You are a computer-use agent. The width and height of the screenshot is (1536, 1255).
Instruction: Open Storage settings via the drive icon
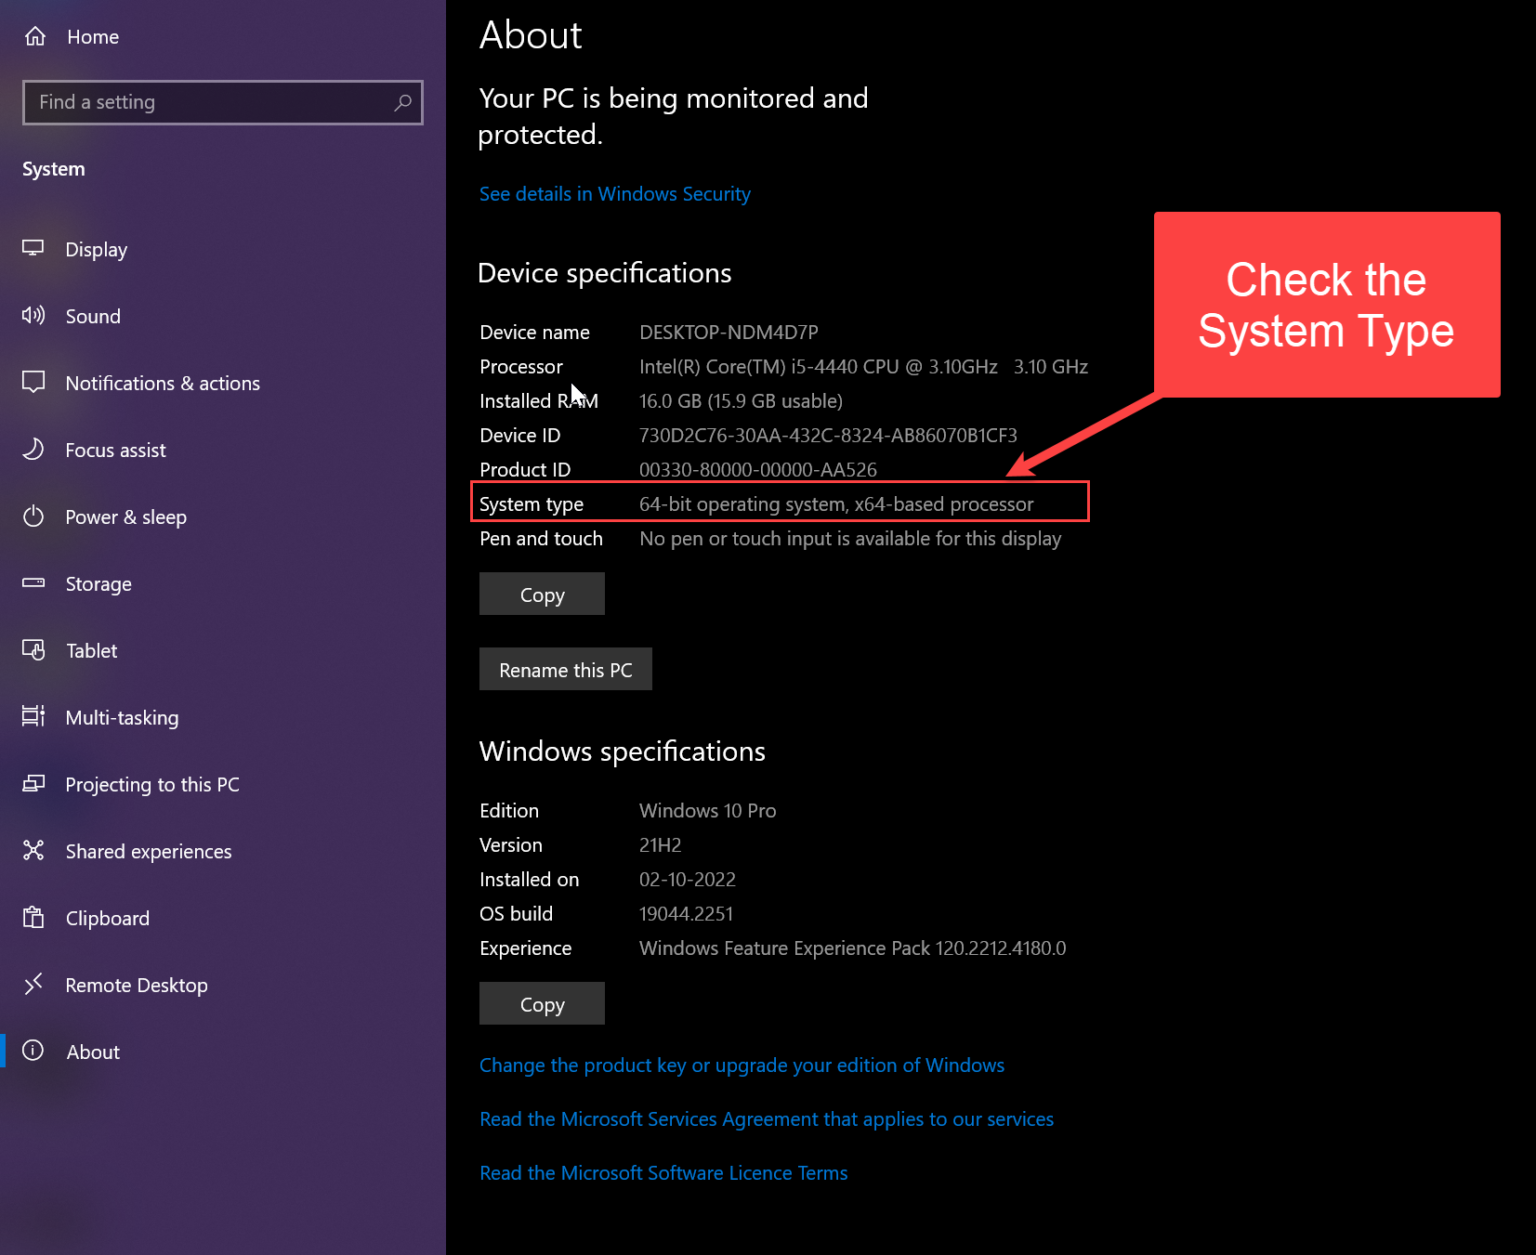(x=33, y=584)
